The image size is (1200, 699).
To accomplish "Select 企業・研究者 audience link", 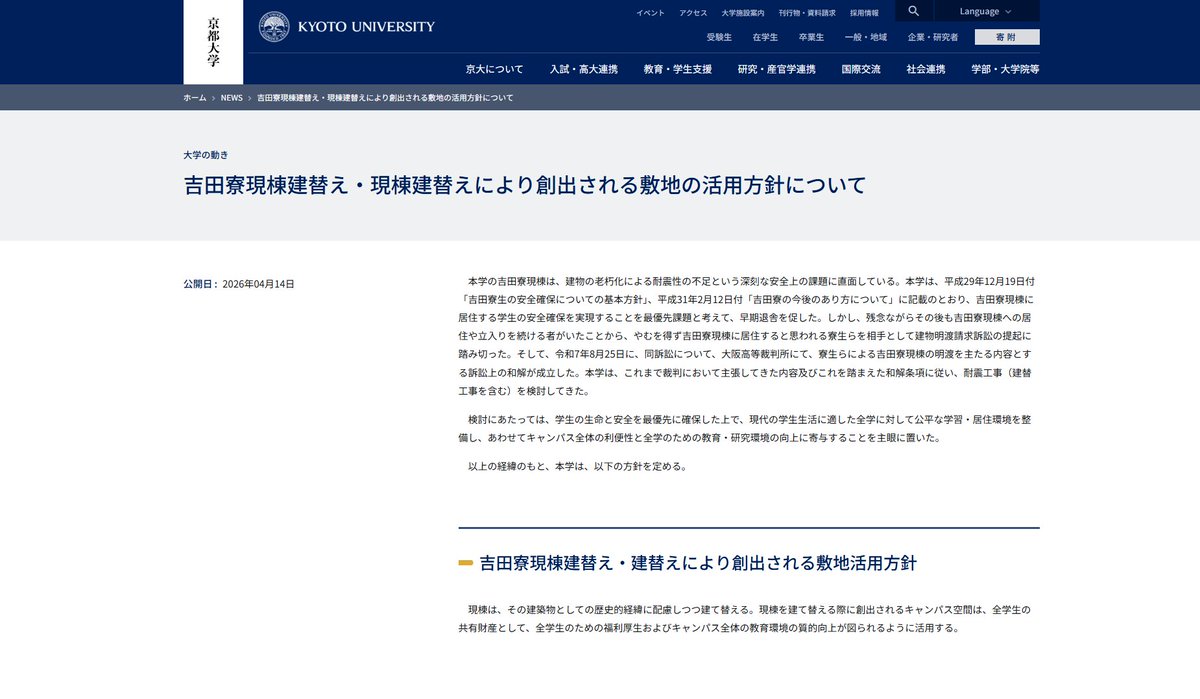I will (932, 37).
